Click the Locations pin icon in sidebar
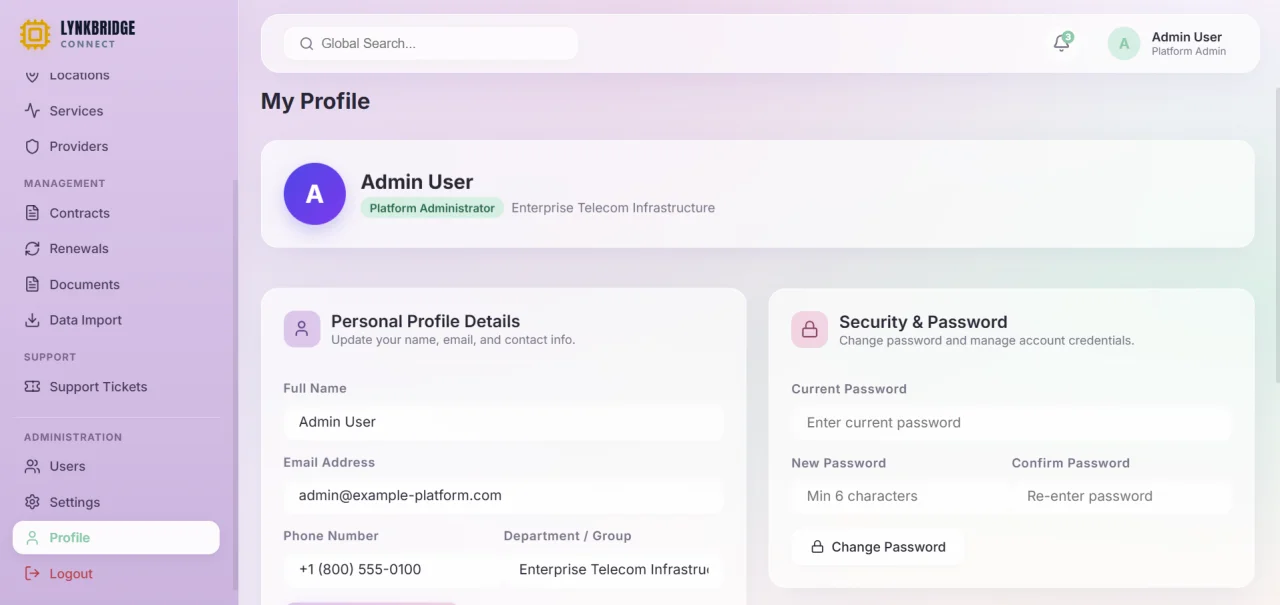Screen dimensions: 1280x605 click(x=32, y=75)
